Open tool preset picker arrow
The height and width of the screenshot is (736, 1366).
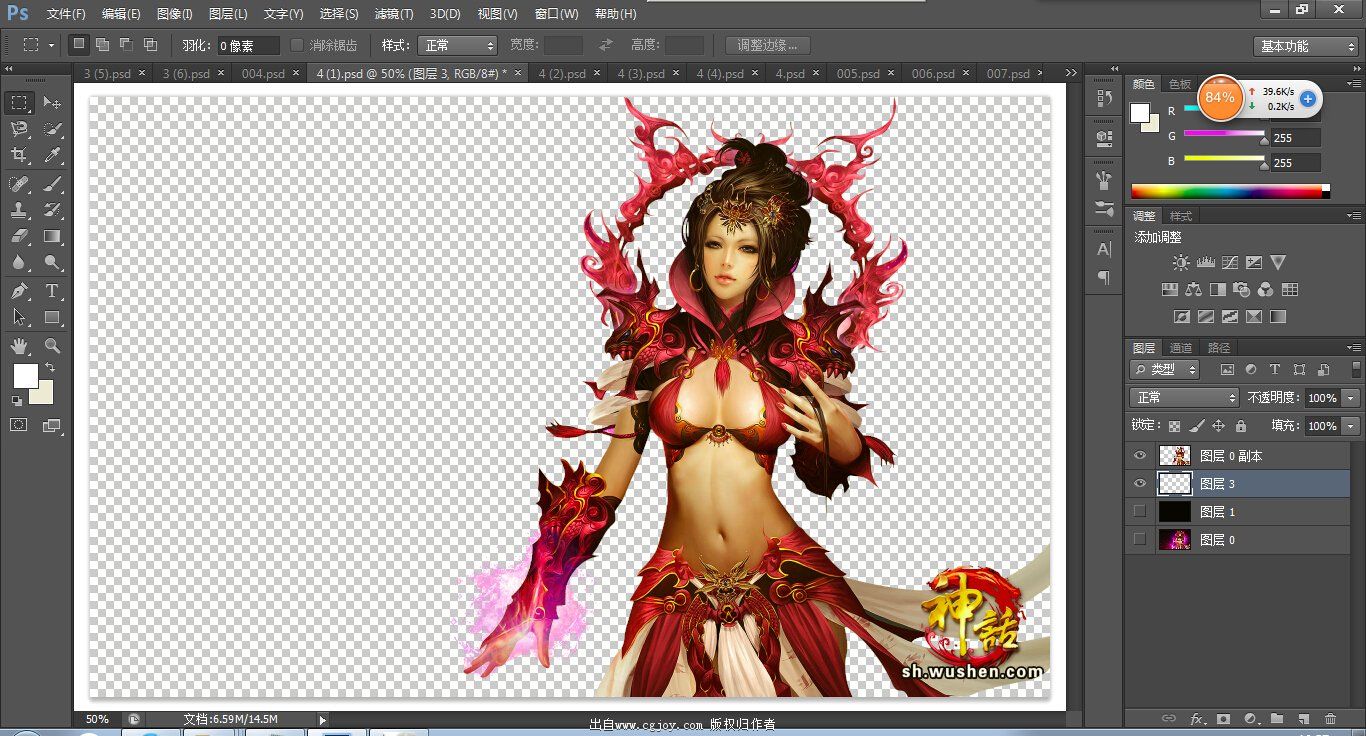[50, 45]
